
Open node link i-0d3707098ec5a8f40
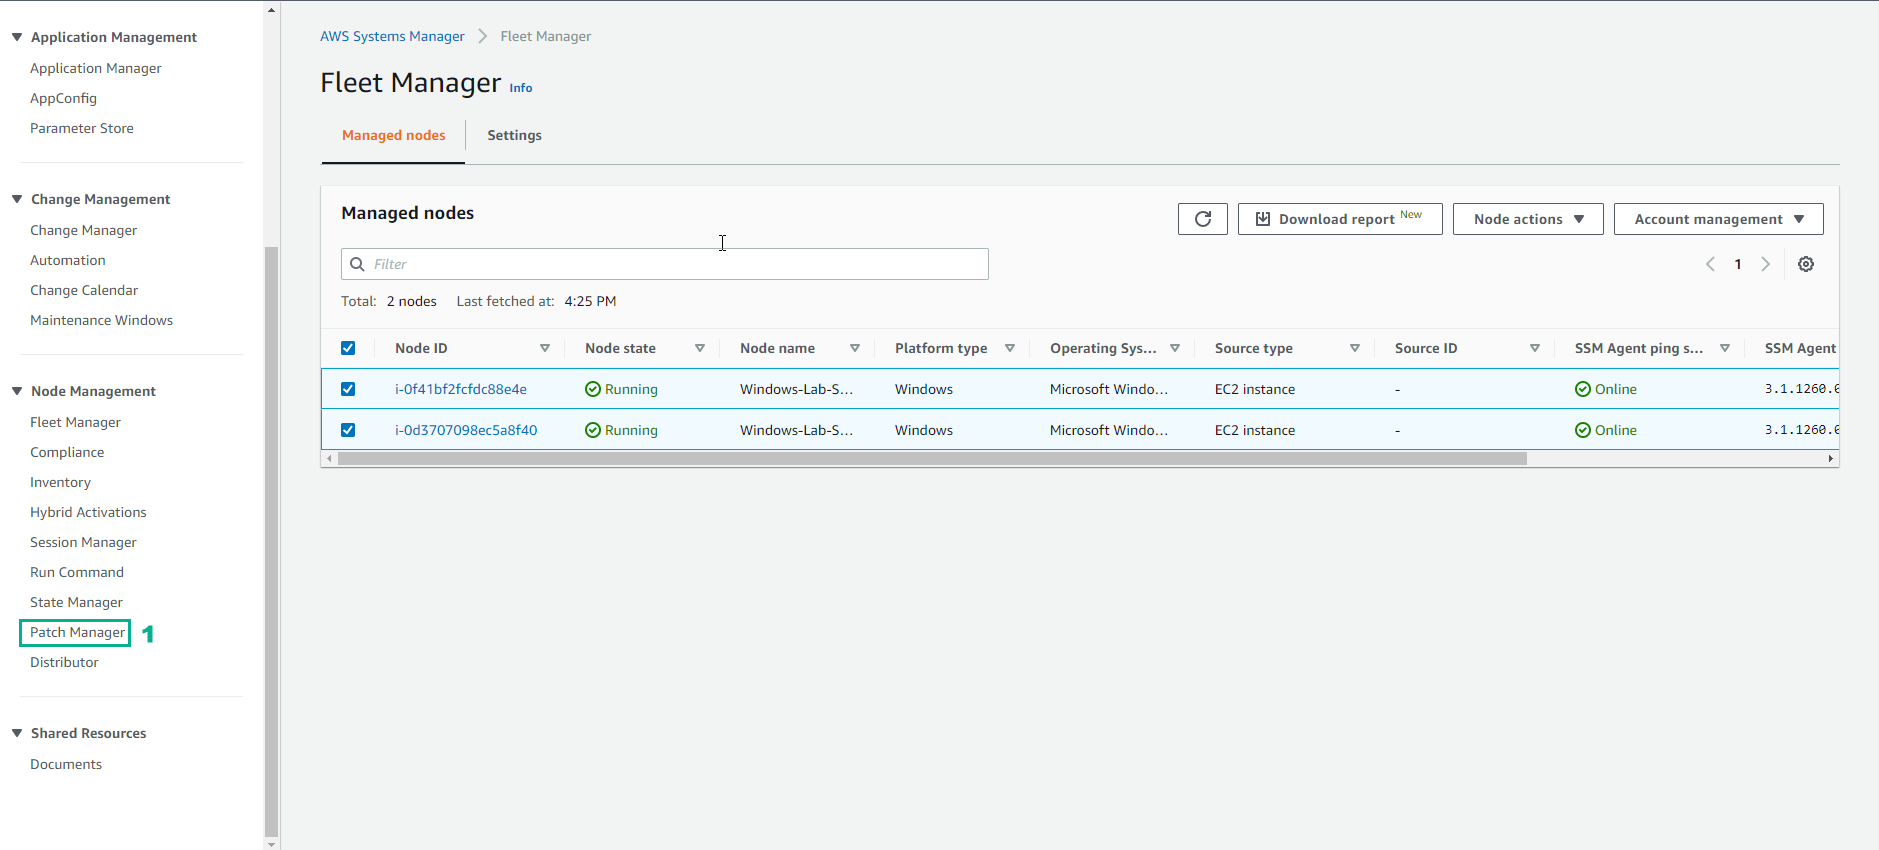click(x=466, y=430)
